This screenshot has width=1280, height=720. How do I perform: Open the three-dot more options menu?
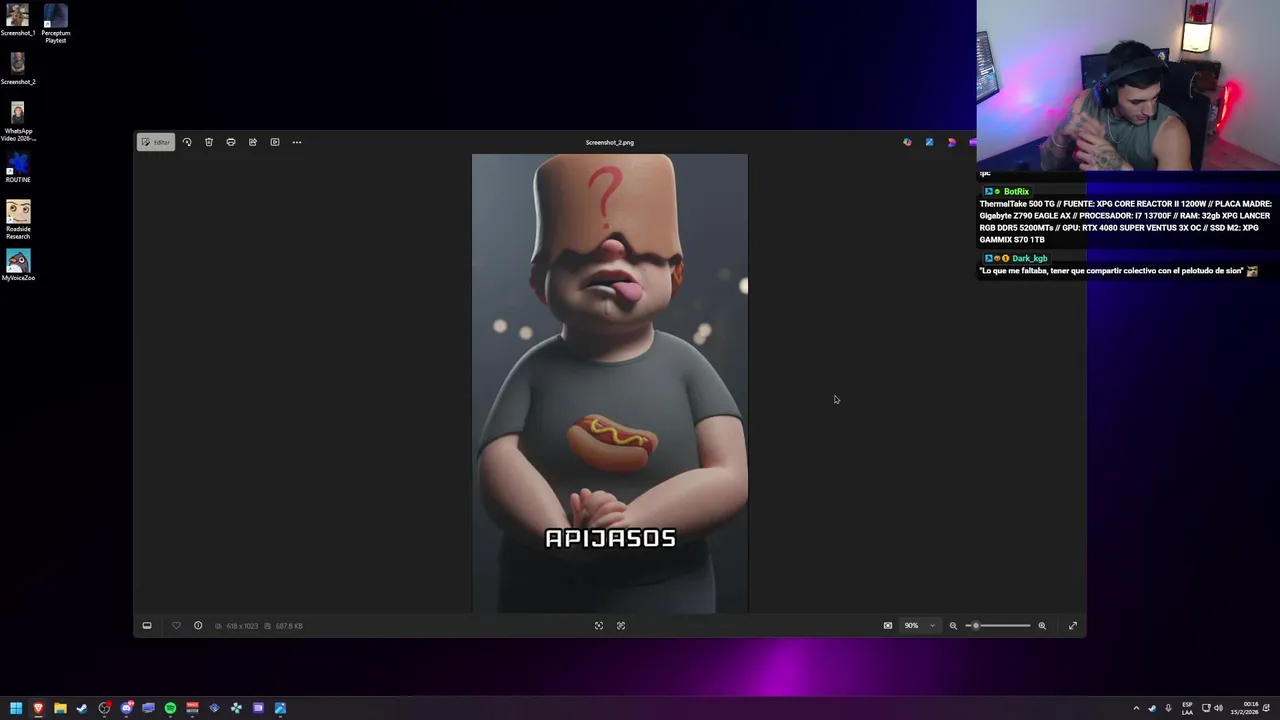(297, 142)
